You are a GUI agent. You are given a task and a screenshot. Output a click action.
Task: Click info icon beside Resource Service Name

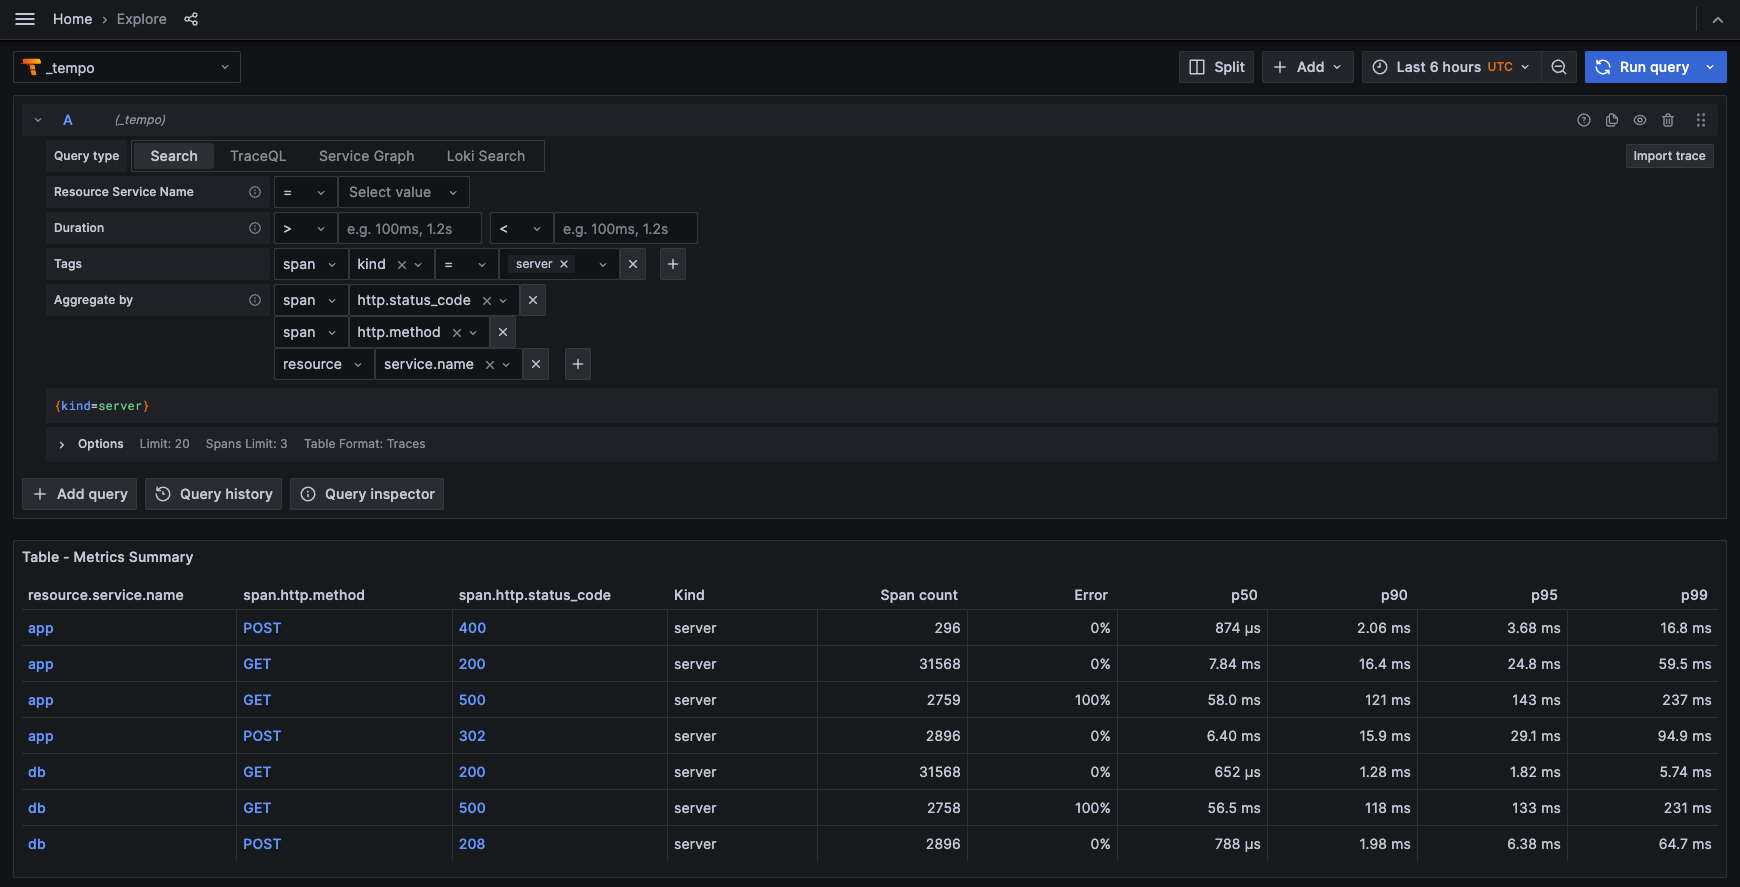click(x=255, y=192)
